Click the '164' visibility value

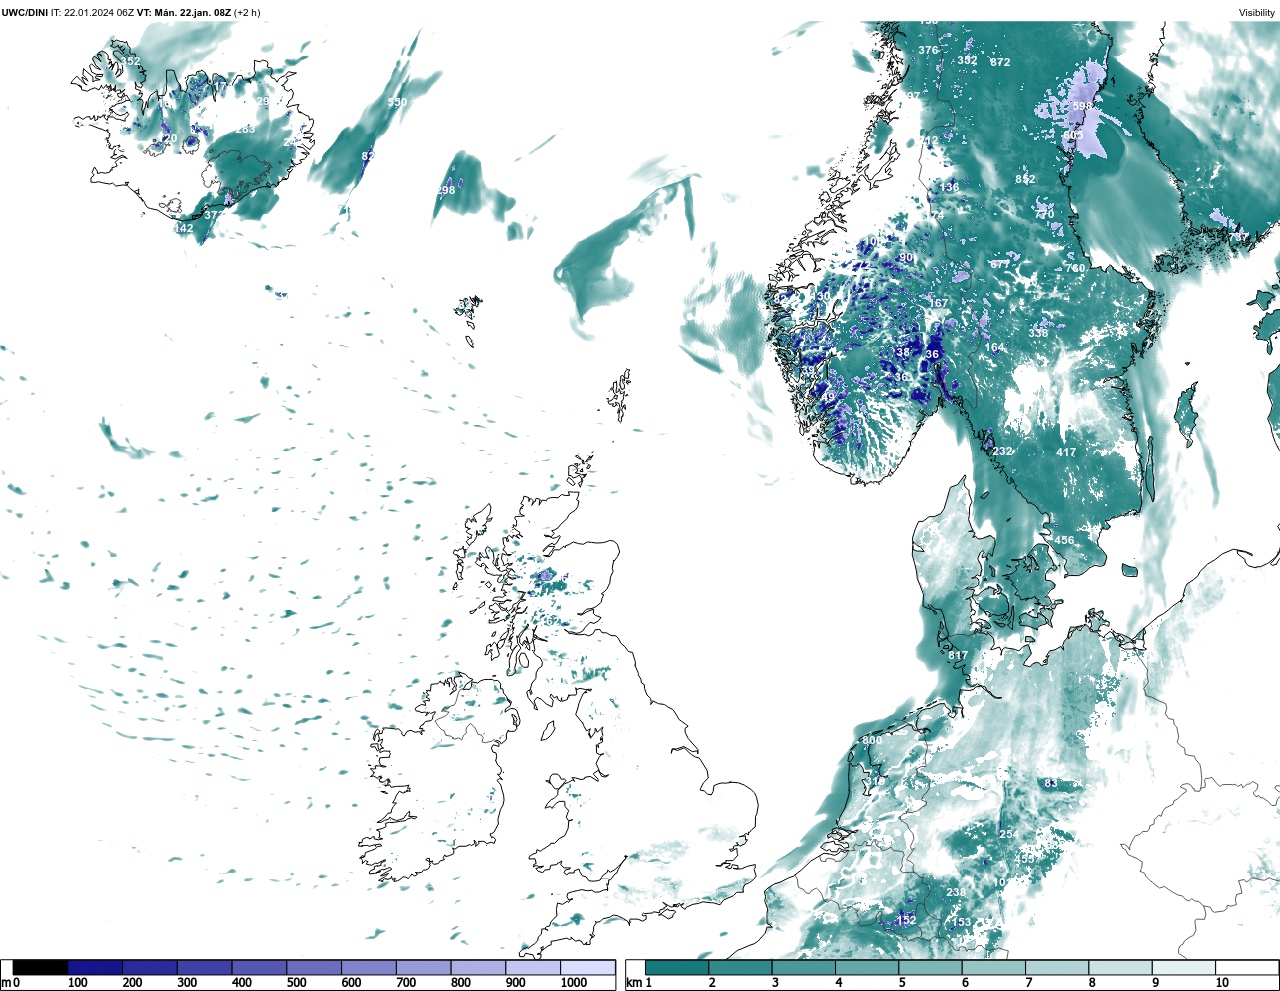994,348
